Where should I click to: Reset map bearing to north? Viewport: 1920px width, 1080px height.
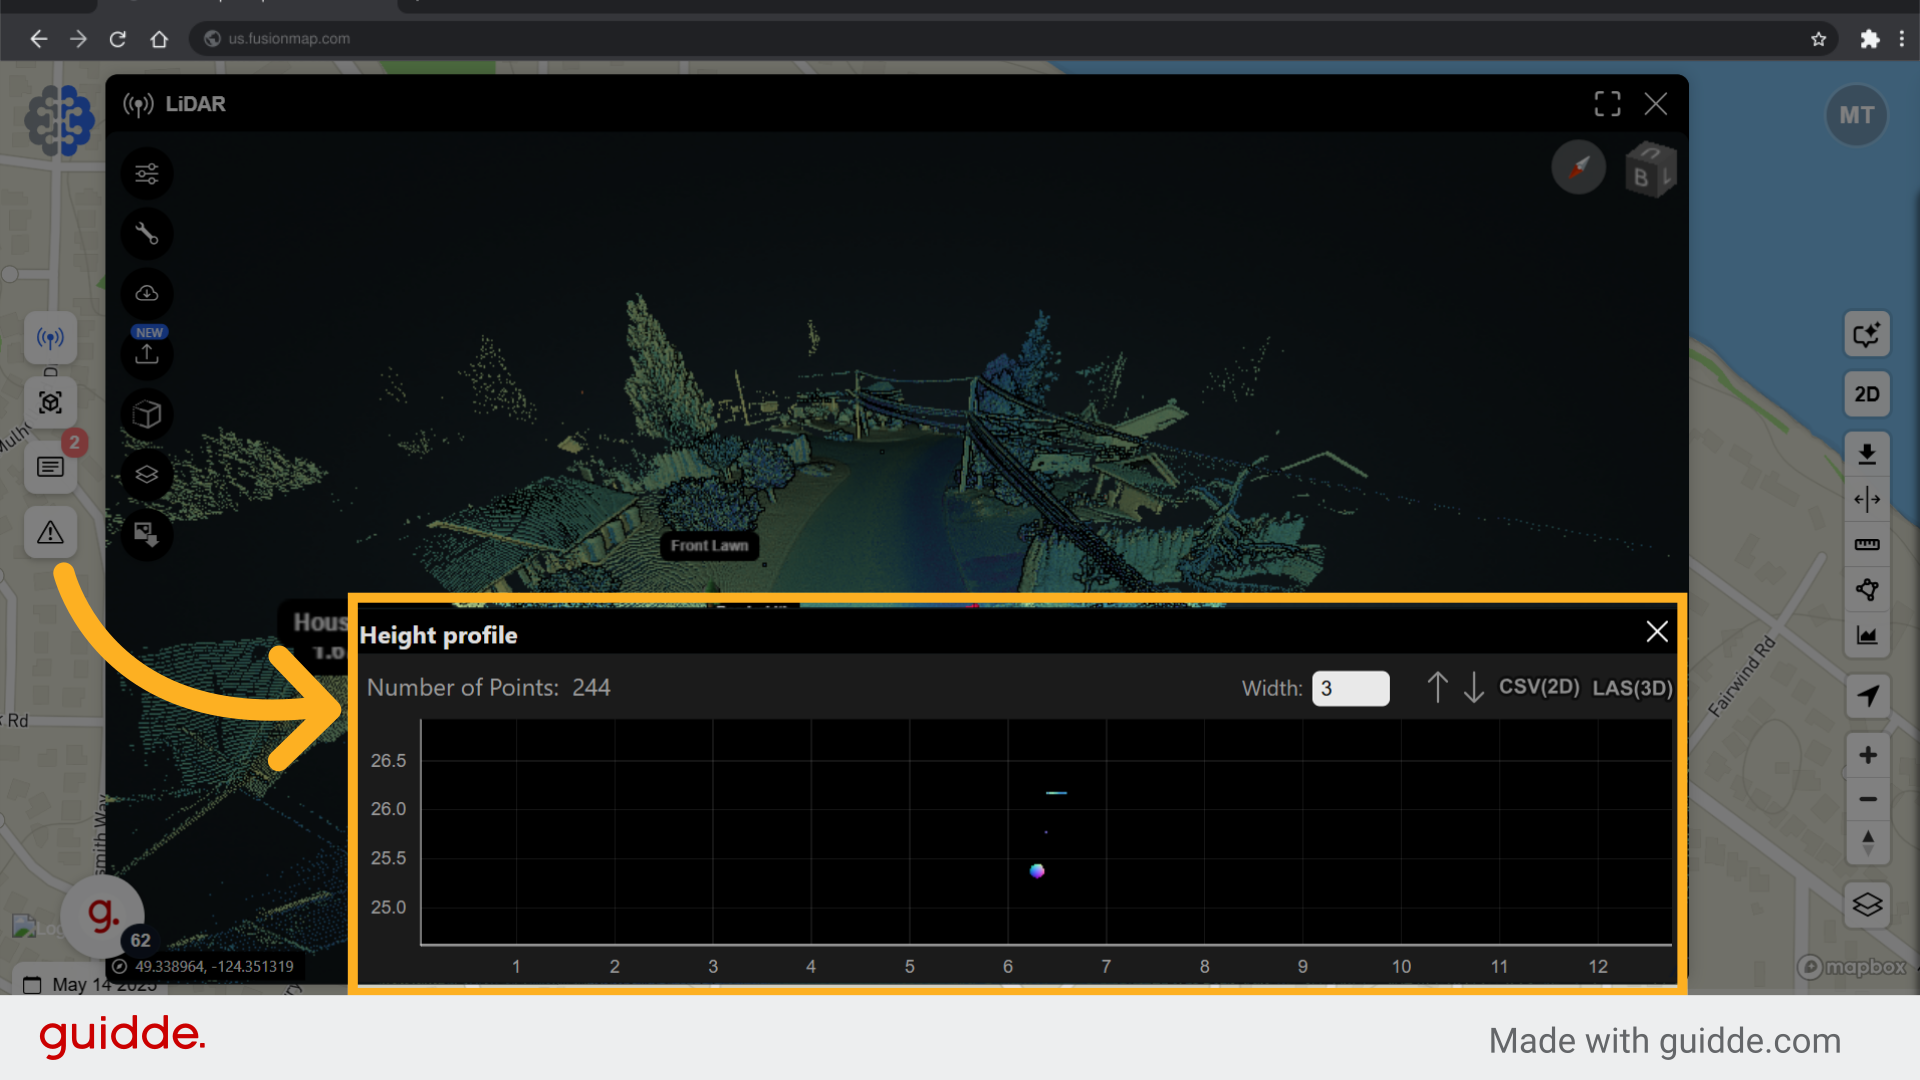click(x=1867, y=842)
